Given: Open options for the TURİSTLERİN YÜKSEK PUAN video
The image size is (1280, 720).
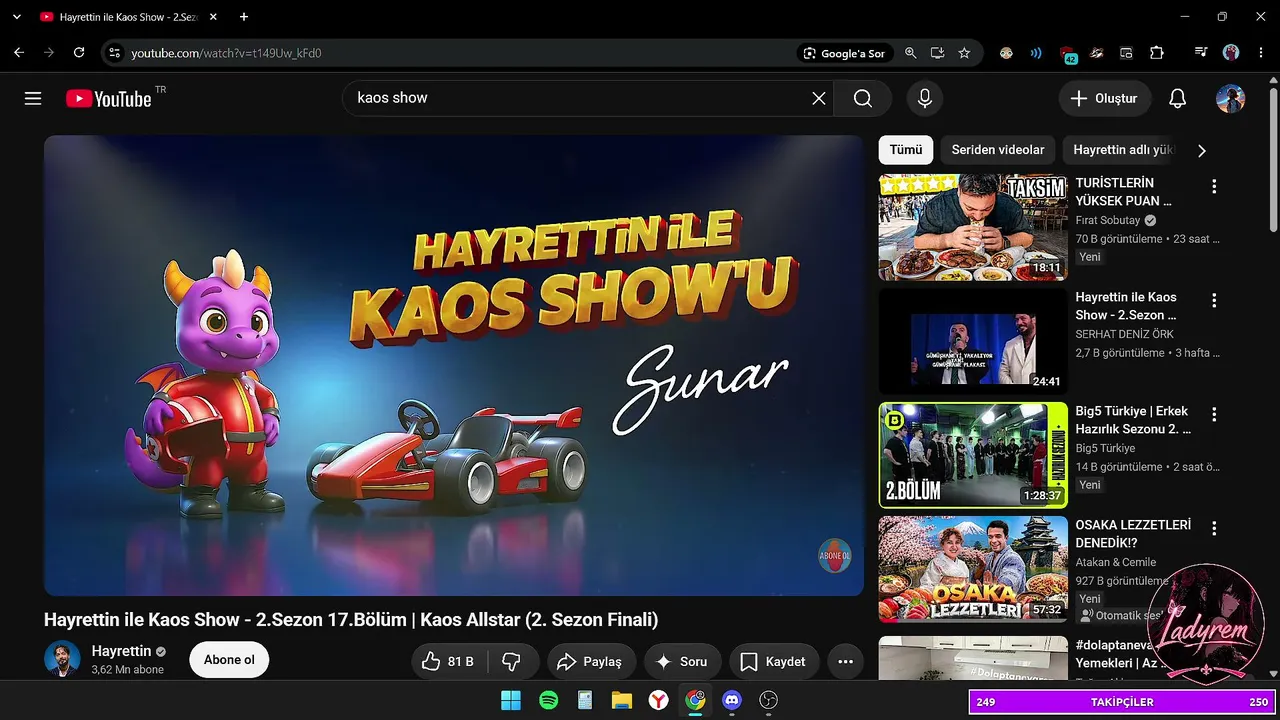Looking at the screenshot, I should (1214, 186).
